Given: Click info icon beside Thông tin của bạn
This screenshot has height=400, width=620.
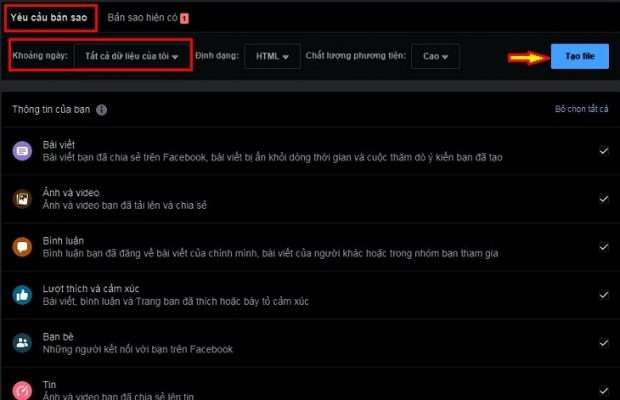Looking at the screenshot, I should (102, 110).
